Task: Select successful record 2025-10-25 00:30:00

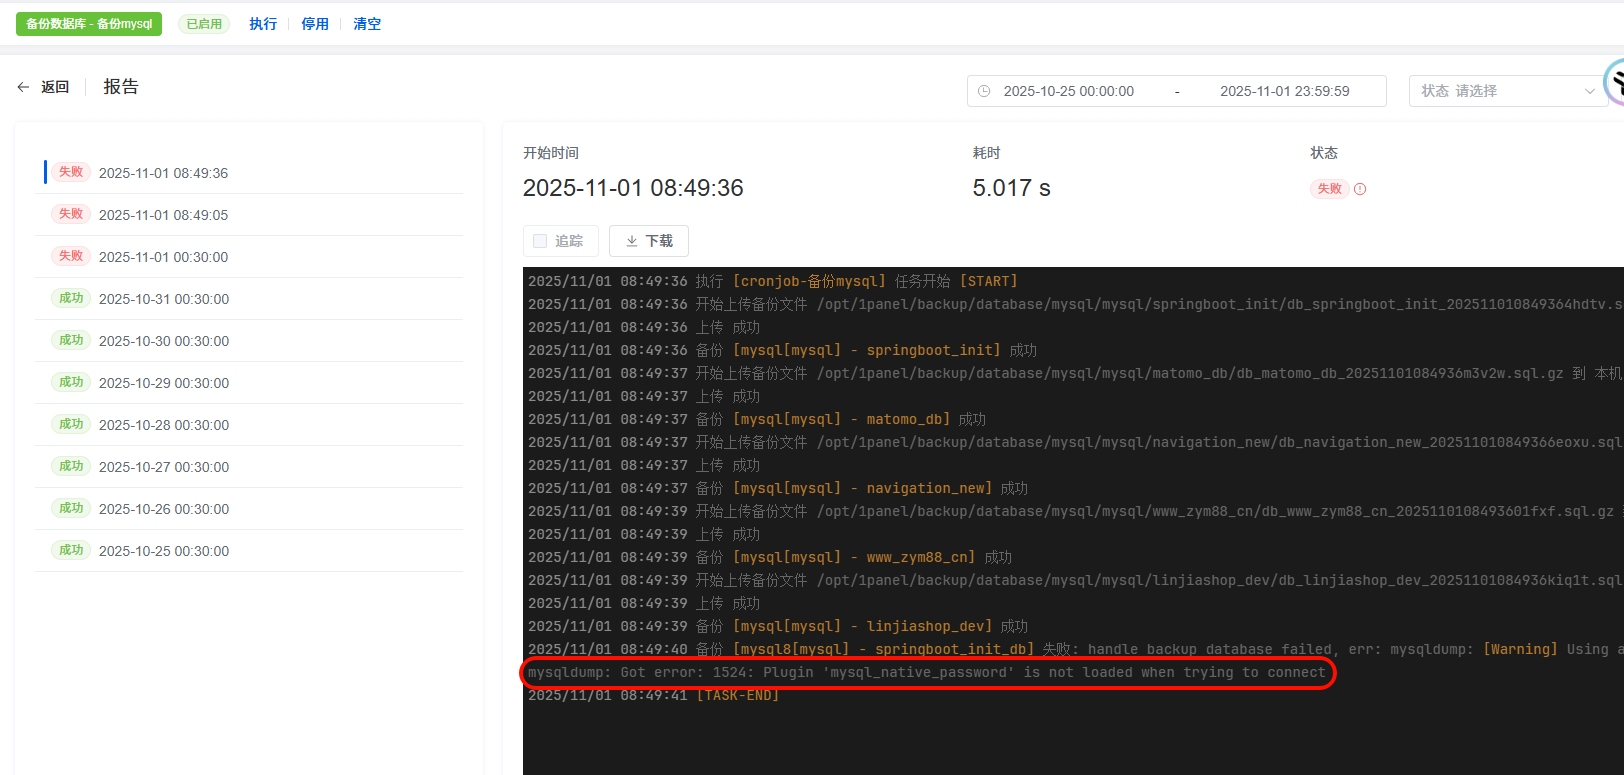Action: tap(163, 551)
